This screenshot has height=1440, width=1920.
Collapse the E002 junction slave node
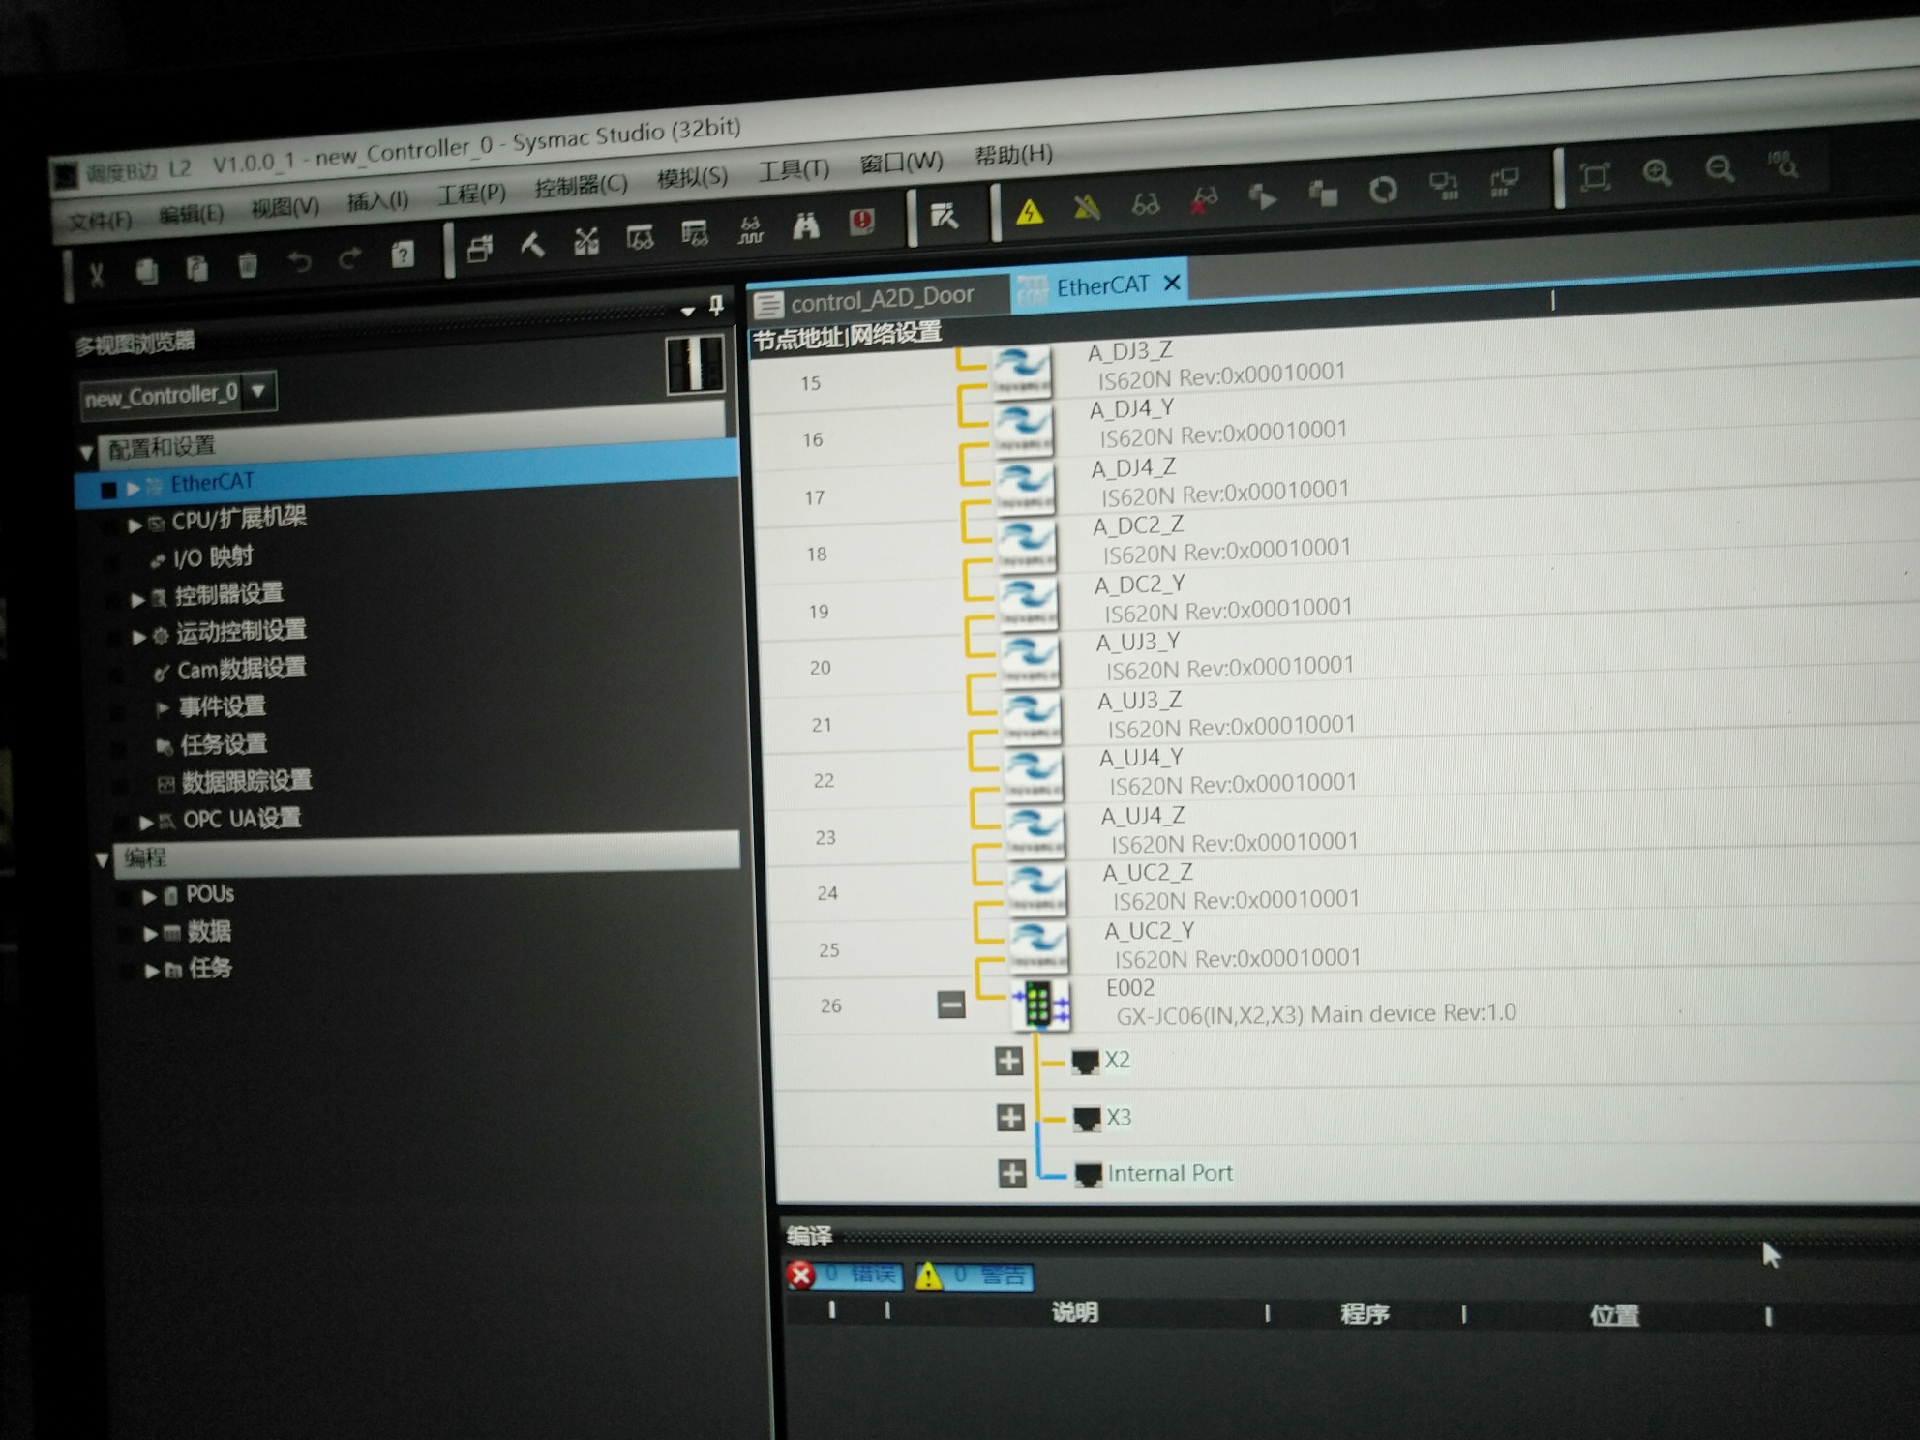pos(951,1004)
